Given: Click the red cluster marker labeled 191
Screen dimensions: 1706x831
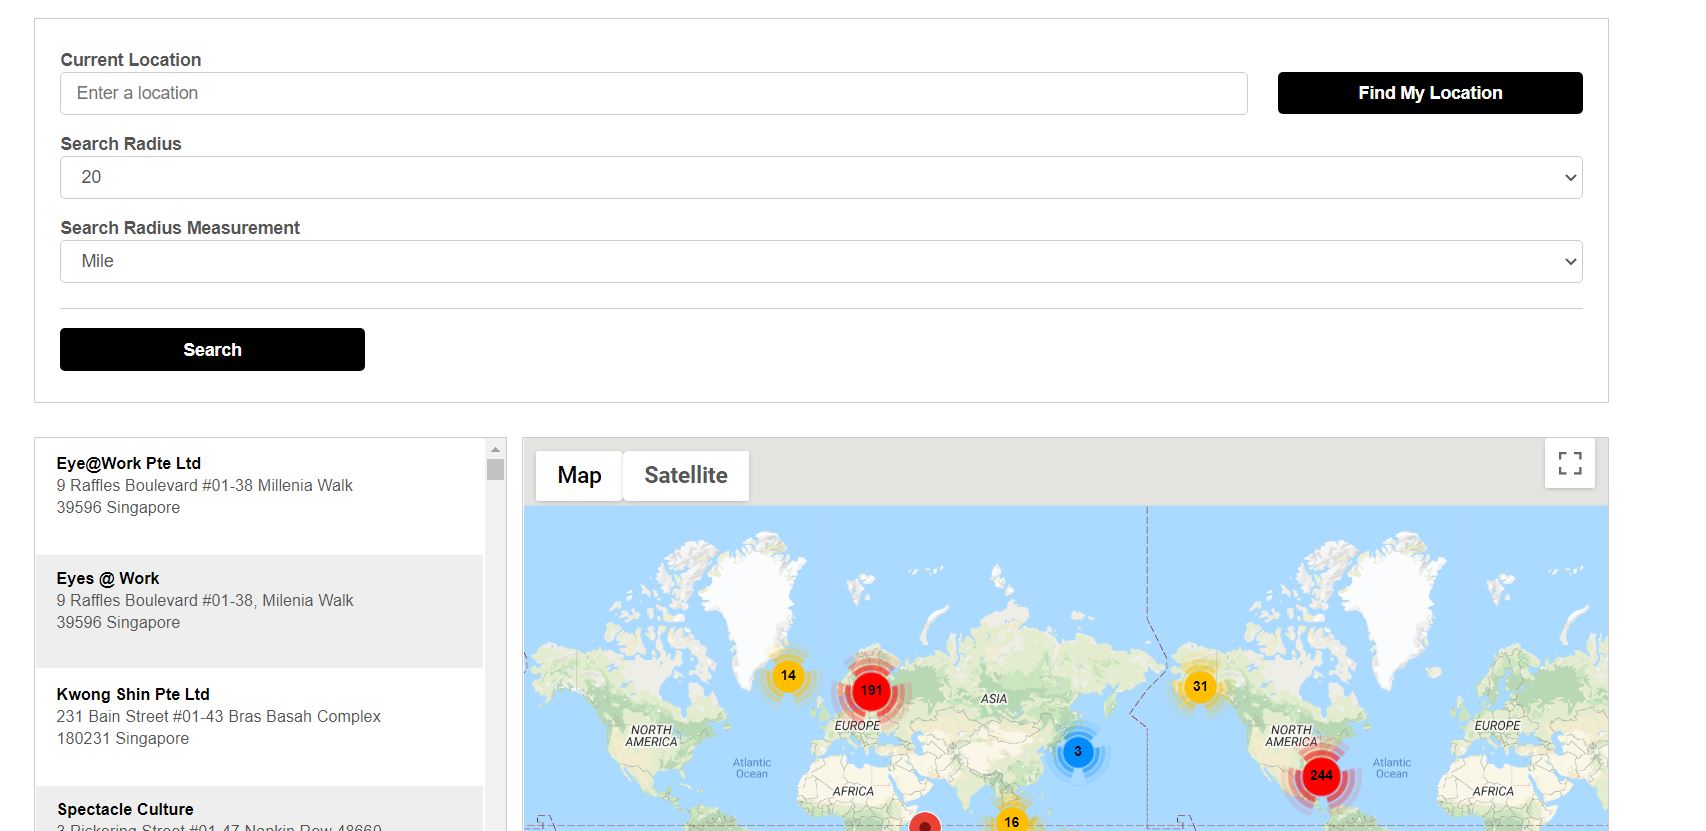Looking at the screenshot, I should point(871,690).
